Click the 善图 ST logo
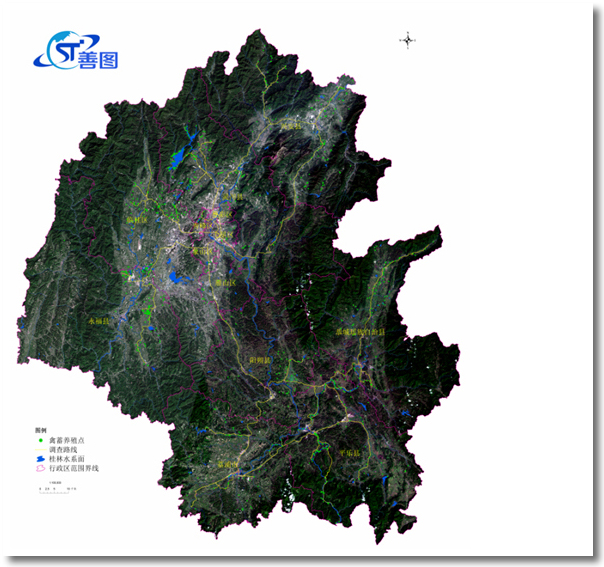The height and width of the screenshot is (567, 604). coord(76,50)
